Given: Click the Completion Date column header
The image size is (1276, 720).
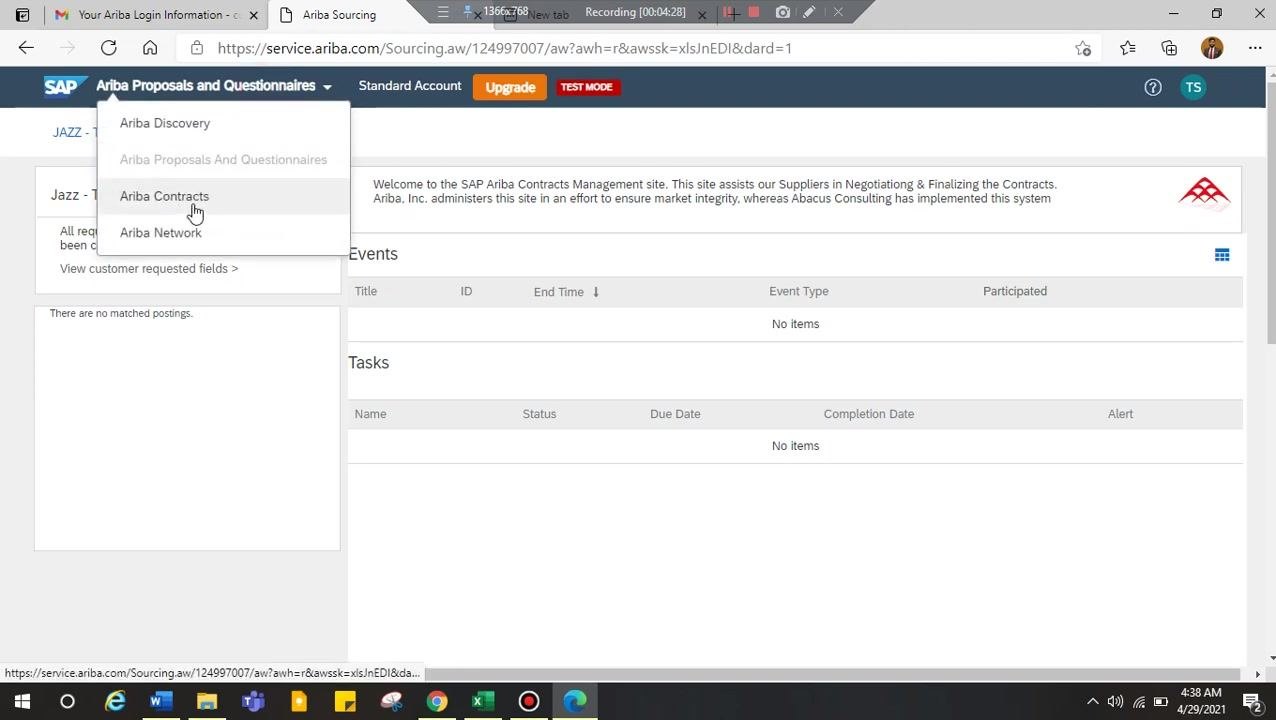Looking at the screenshot, I should [869, 414].
